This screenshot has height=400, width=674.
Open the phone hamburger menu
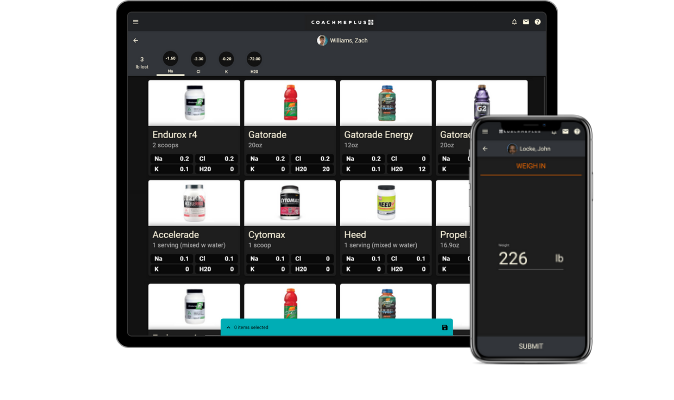click(x=485, y=131)
